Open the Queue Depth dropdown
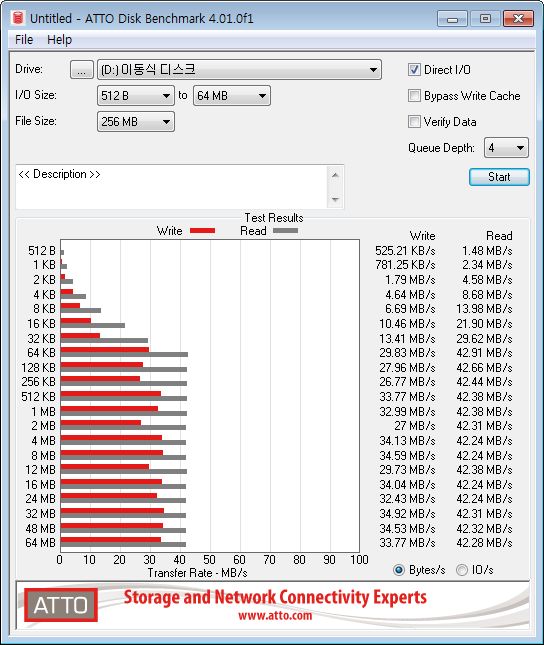The image size is (544, 645). tap(506, 148)
